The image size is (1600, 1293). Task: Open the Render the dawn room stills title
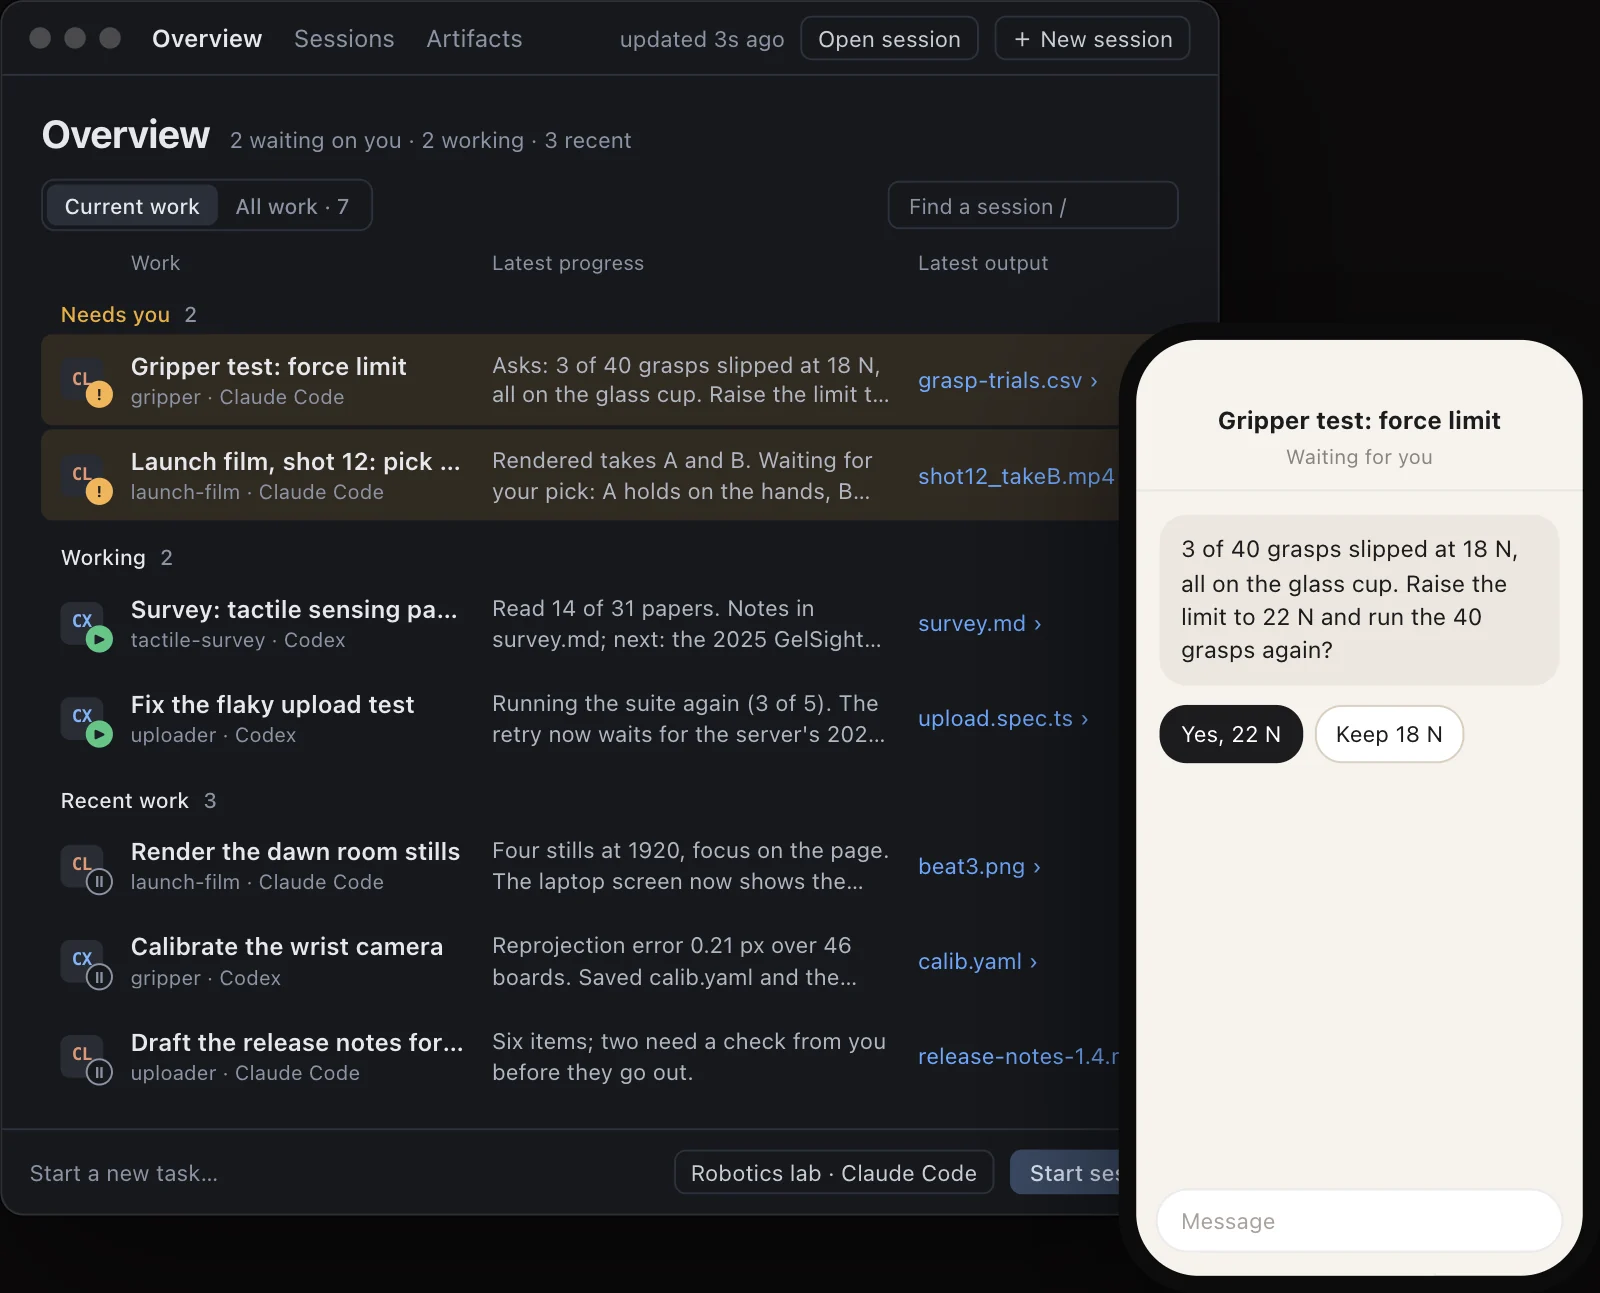click(x=295, y=851)
